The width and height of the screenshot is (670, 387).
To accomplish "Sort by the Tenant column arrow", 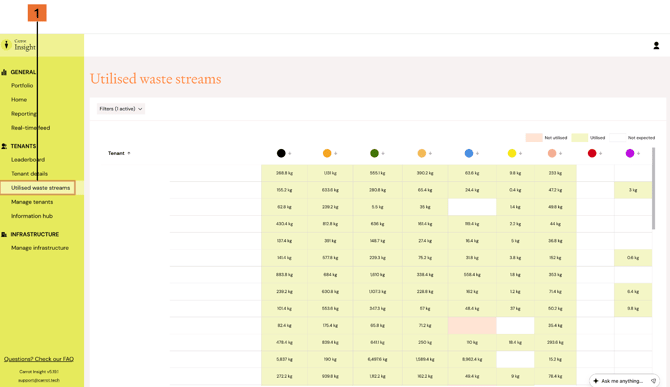I will [x=129, y=153].
